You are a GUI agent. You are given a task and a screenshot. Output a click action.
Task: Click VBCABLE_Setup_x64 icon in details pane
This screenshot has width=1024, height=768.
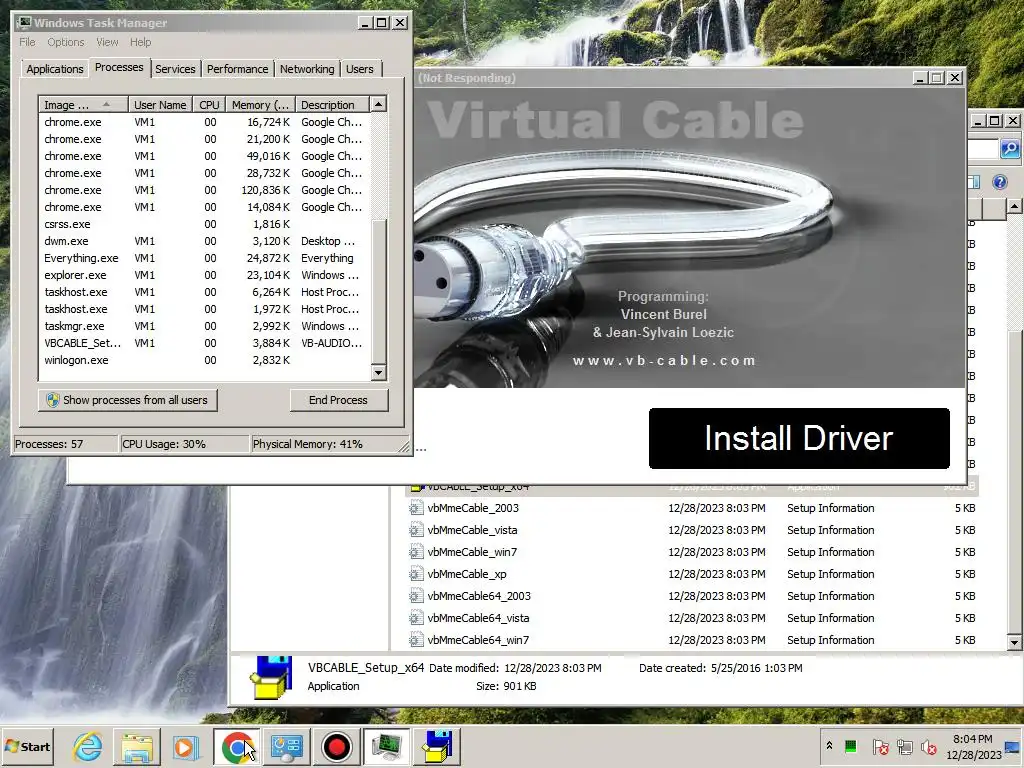pos(271,678)
